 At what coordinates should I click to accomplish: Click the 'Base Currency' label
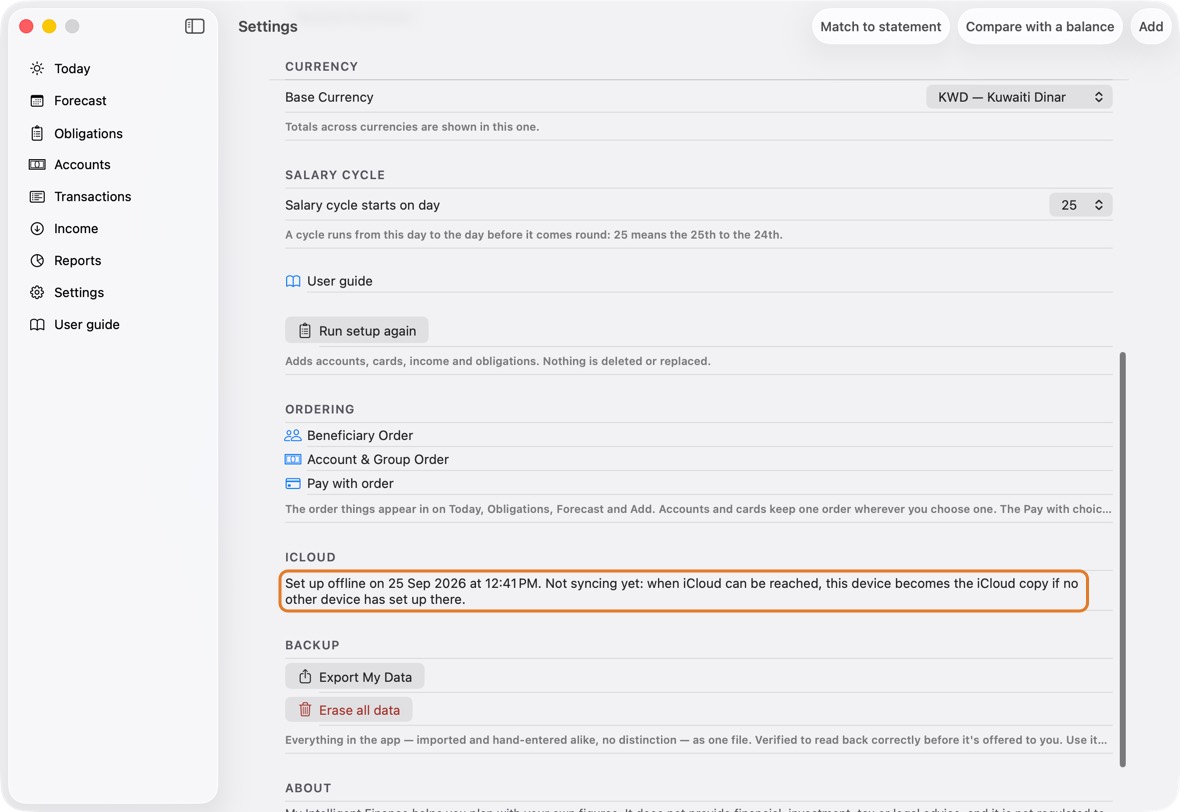pyautogui.click(x=329, y=97)
